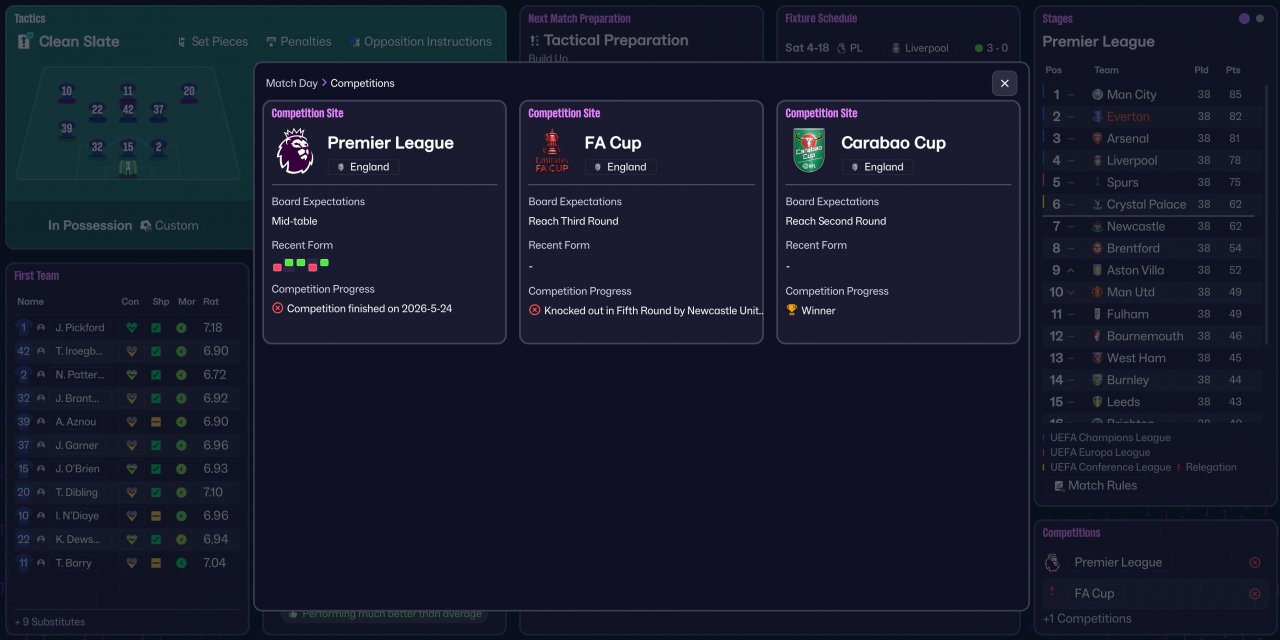Screen dimensions: 1280x640
Task: Click the Carabao Cup badge
Action: point(808,151)
